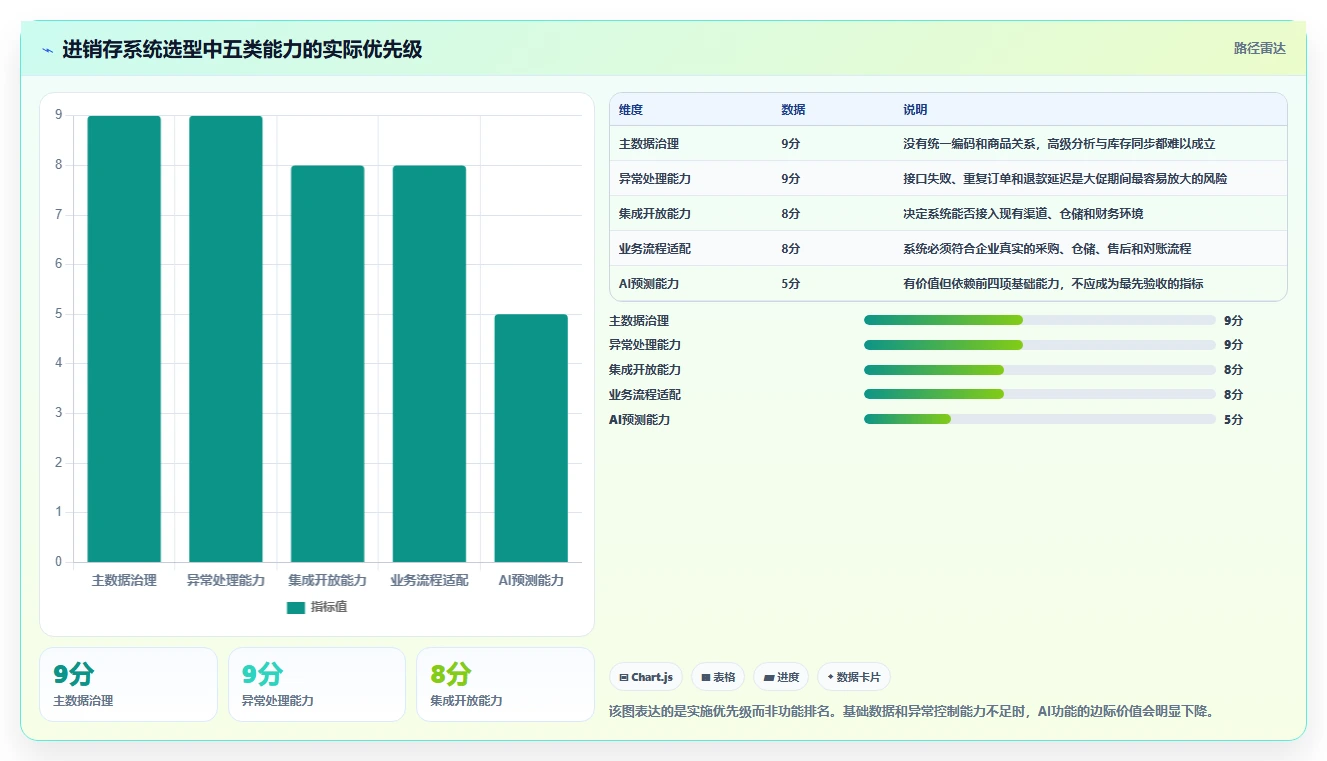
Task: Toggle the 指标值 legend label
Action: (329, 607)
